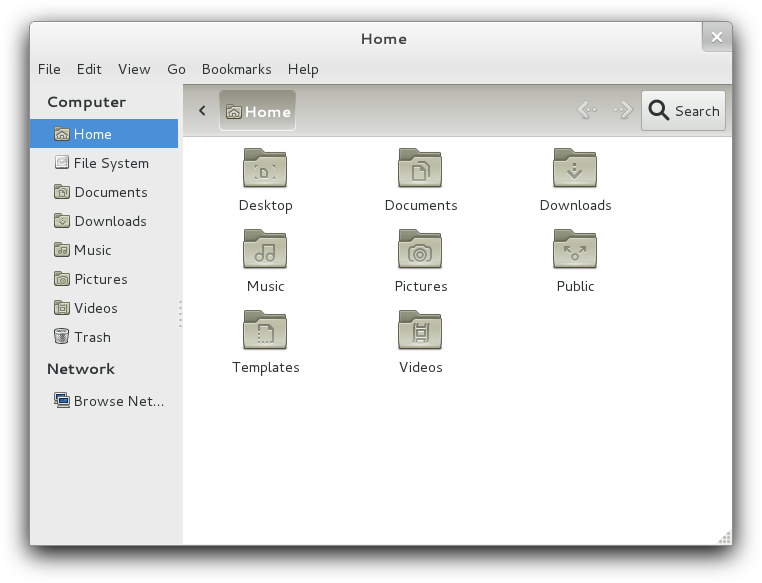Image resolution: width=762 pixels, height=583 pixels.
Task: Click the Home path bar button
Action: pyautogui.click(x=257, y=111)
